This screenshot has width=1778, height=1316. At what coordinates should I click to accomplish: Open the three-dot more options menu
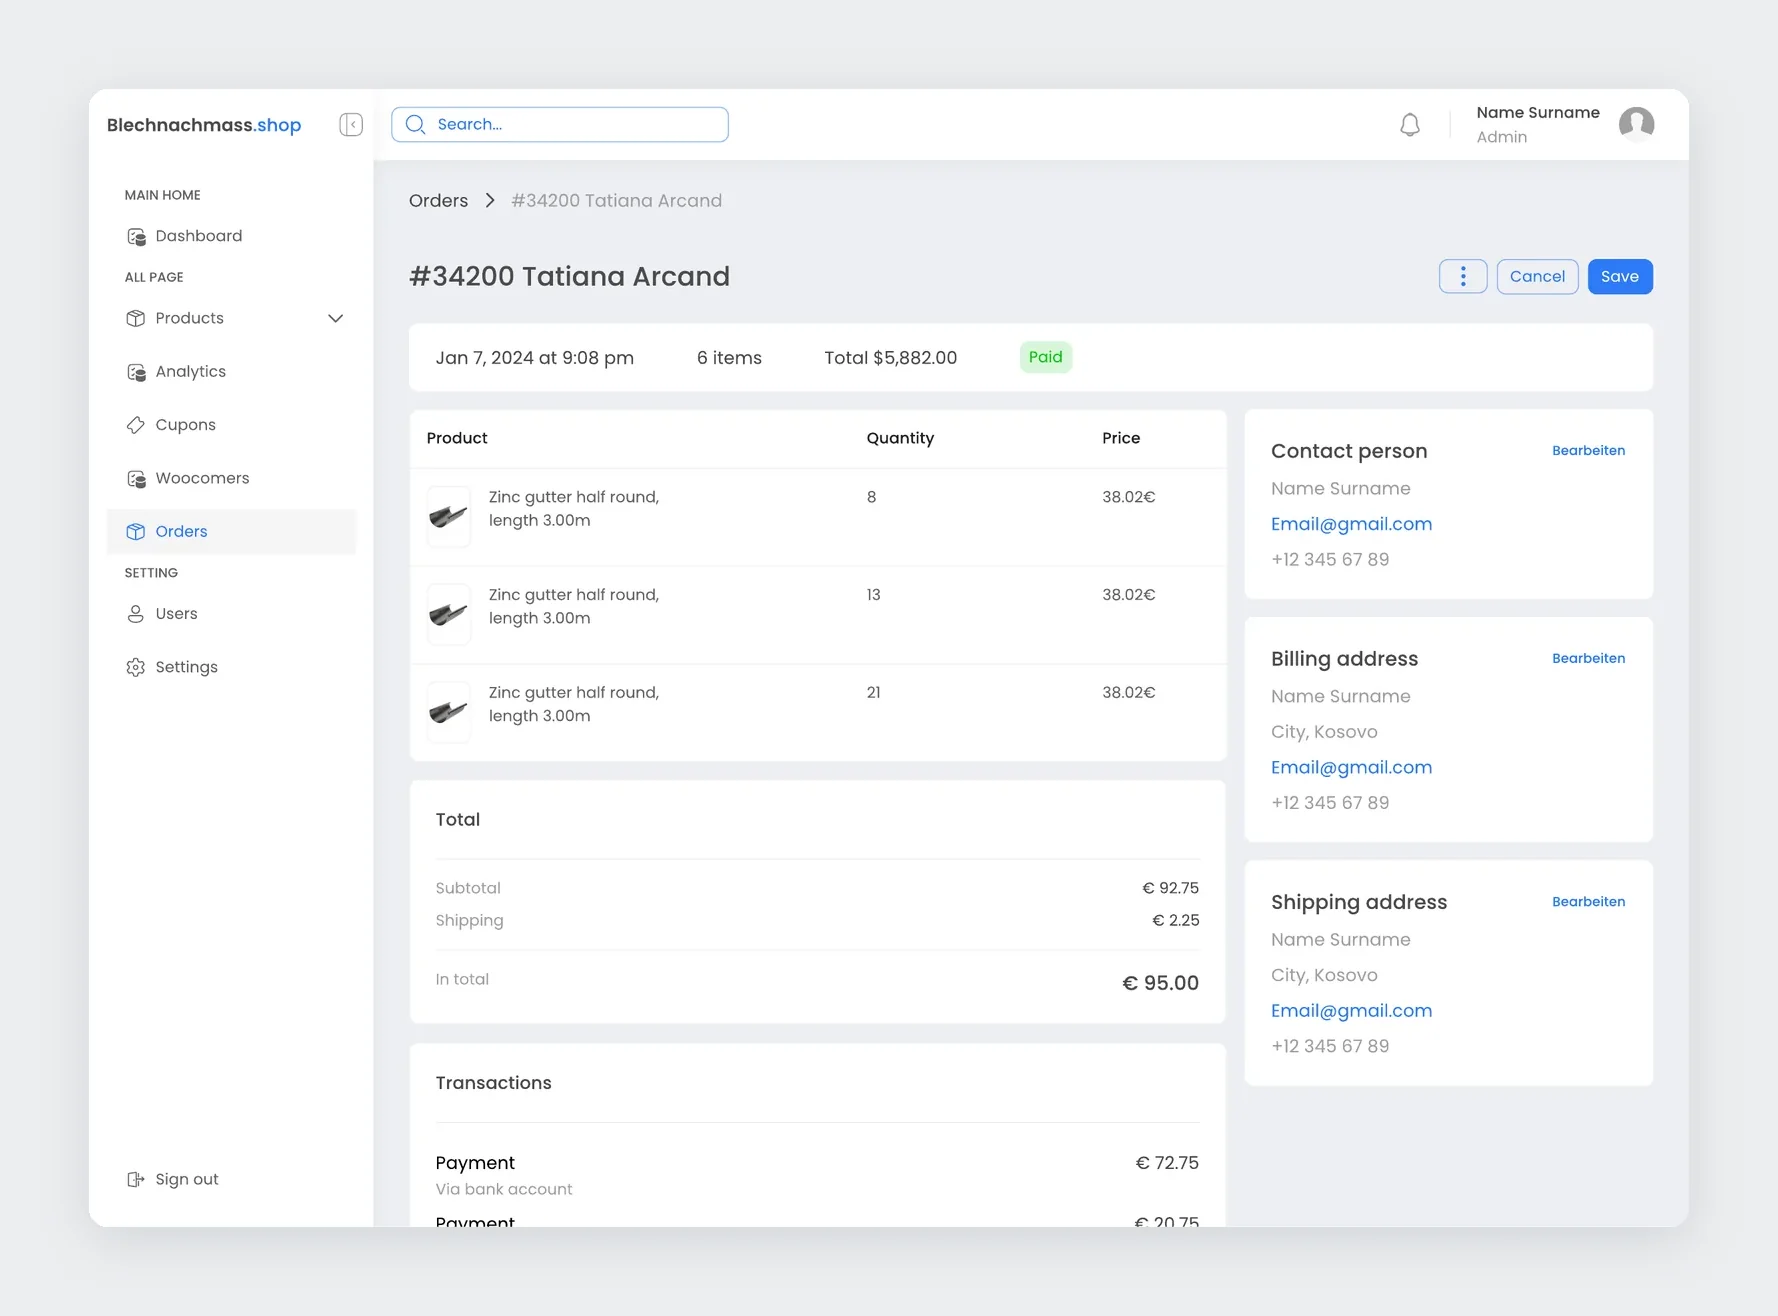click(1463, 276)
